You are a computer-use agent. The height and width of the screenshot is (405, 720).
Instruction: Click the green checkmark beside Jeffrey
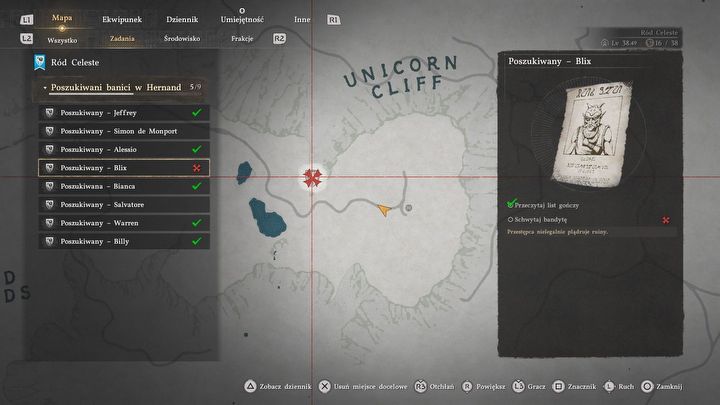point(197,112)
